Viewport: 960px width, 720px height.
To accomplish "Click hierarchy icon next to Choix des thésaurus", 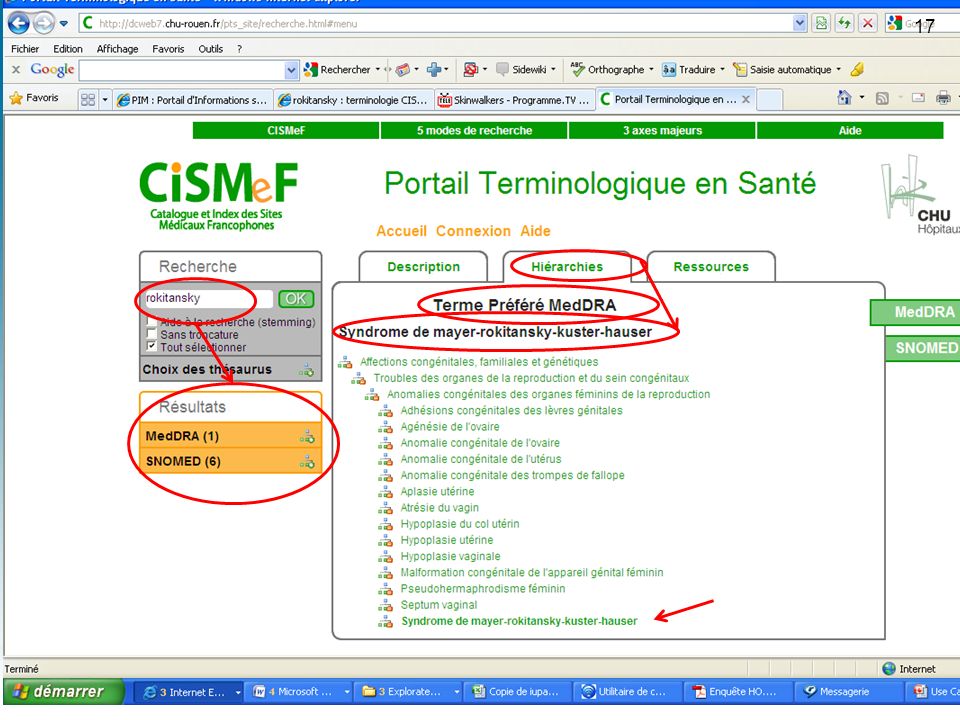I will tap(306, 370).
